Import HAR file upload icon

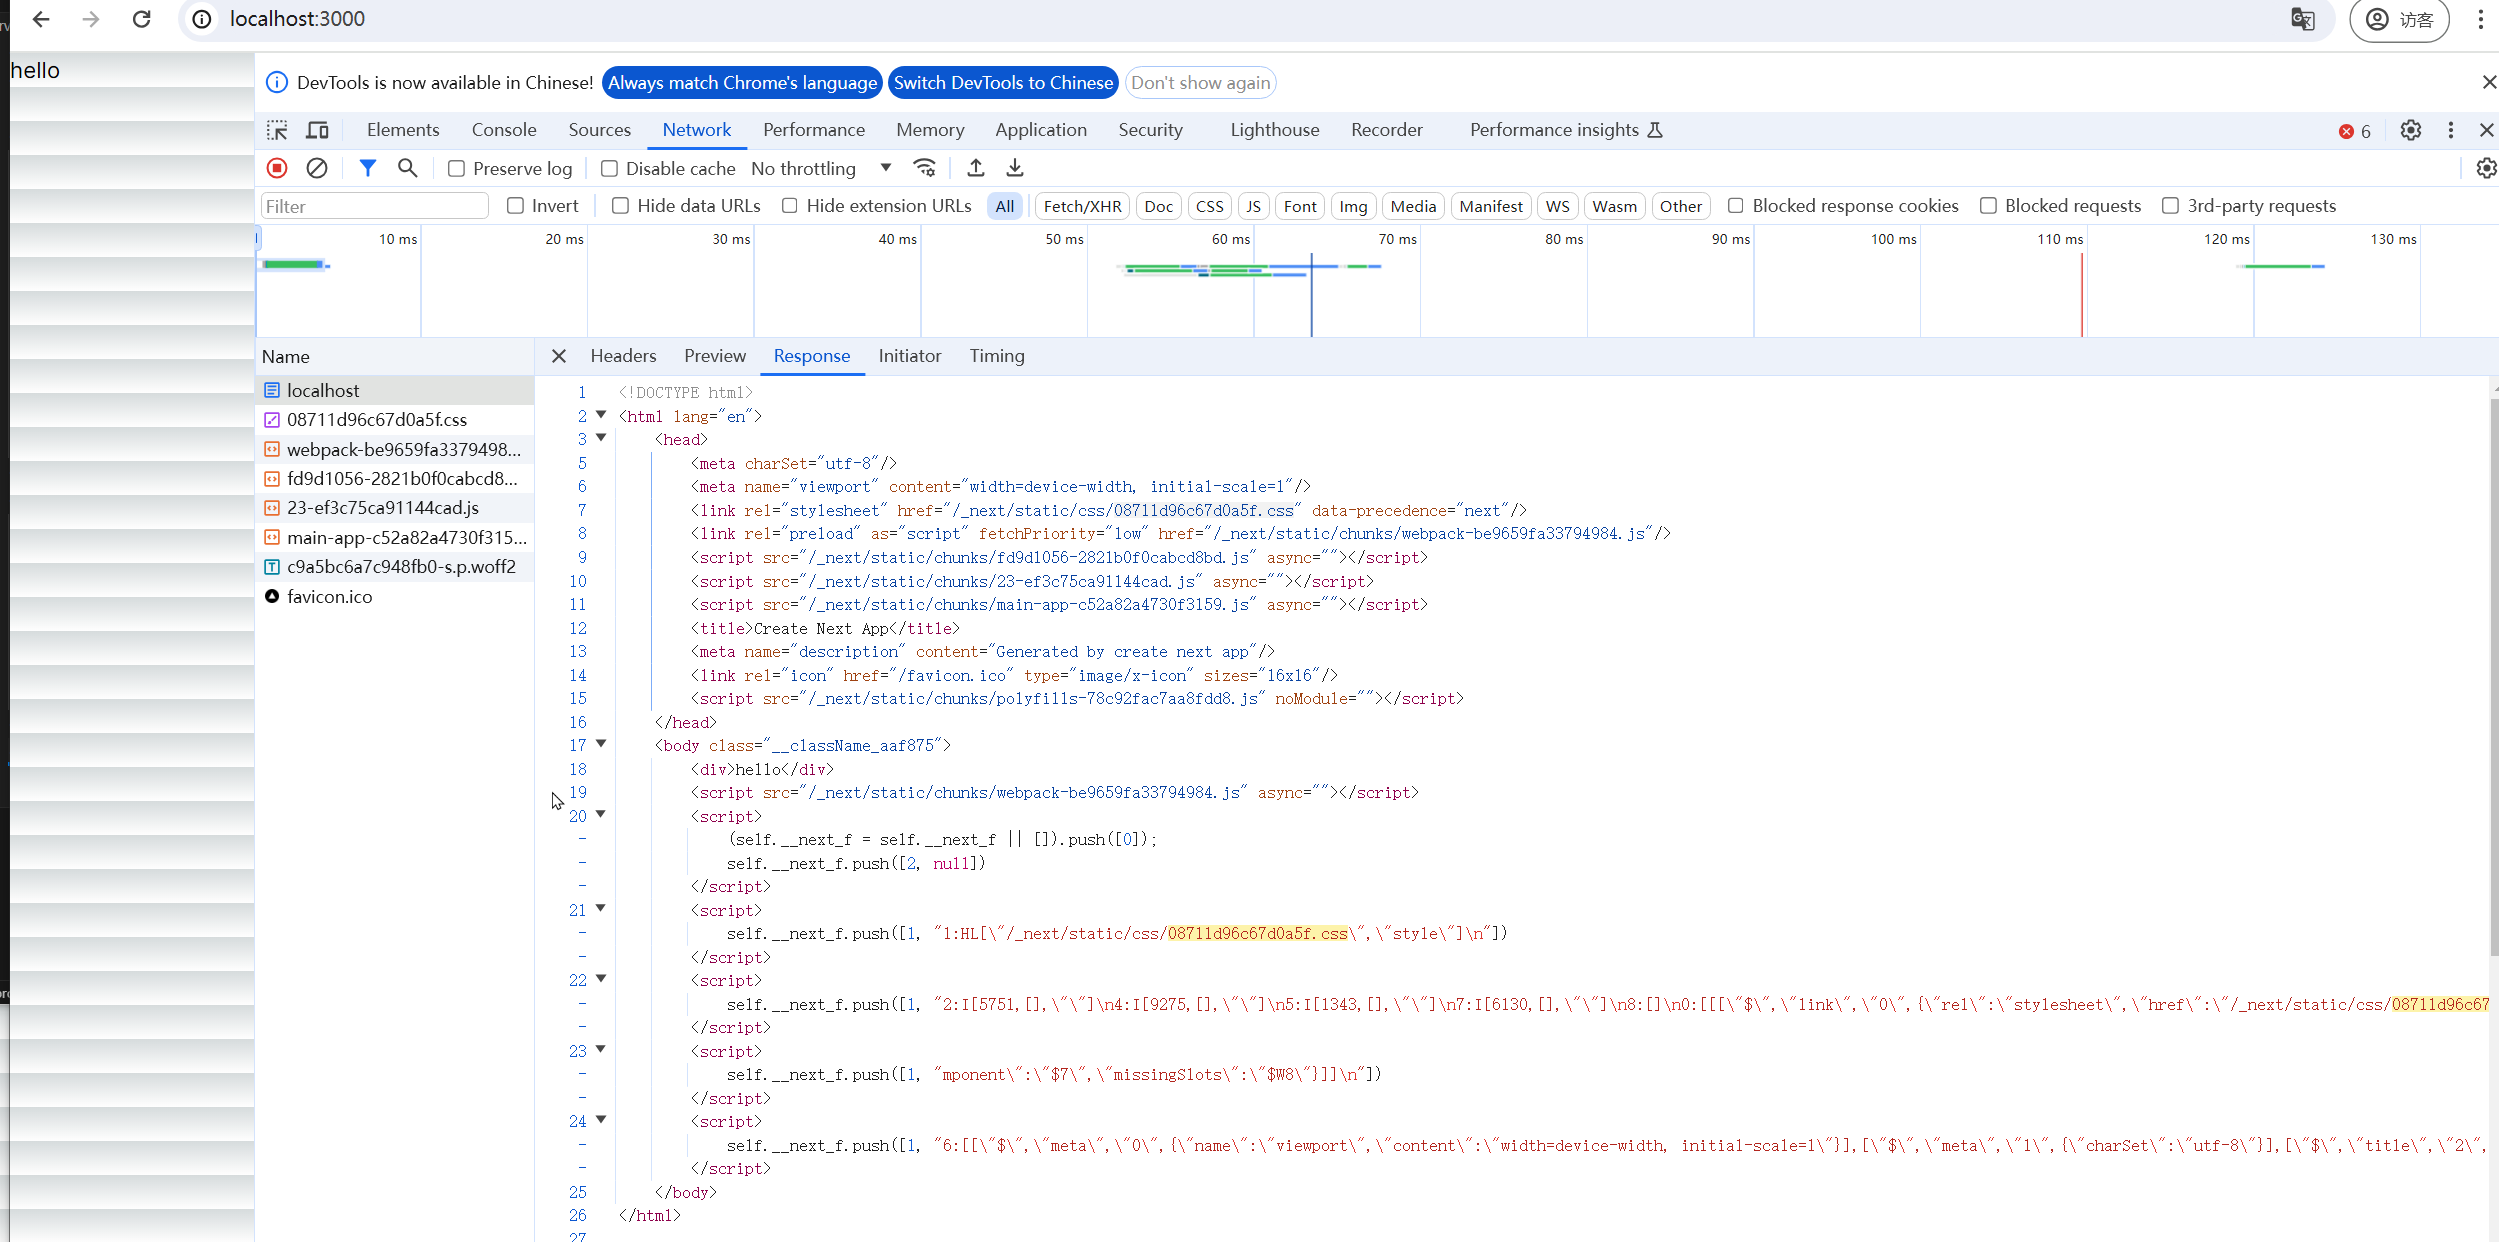(x=976, y=168)
